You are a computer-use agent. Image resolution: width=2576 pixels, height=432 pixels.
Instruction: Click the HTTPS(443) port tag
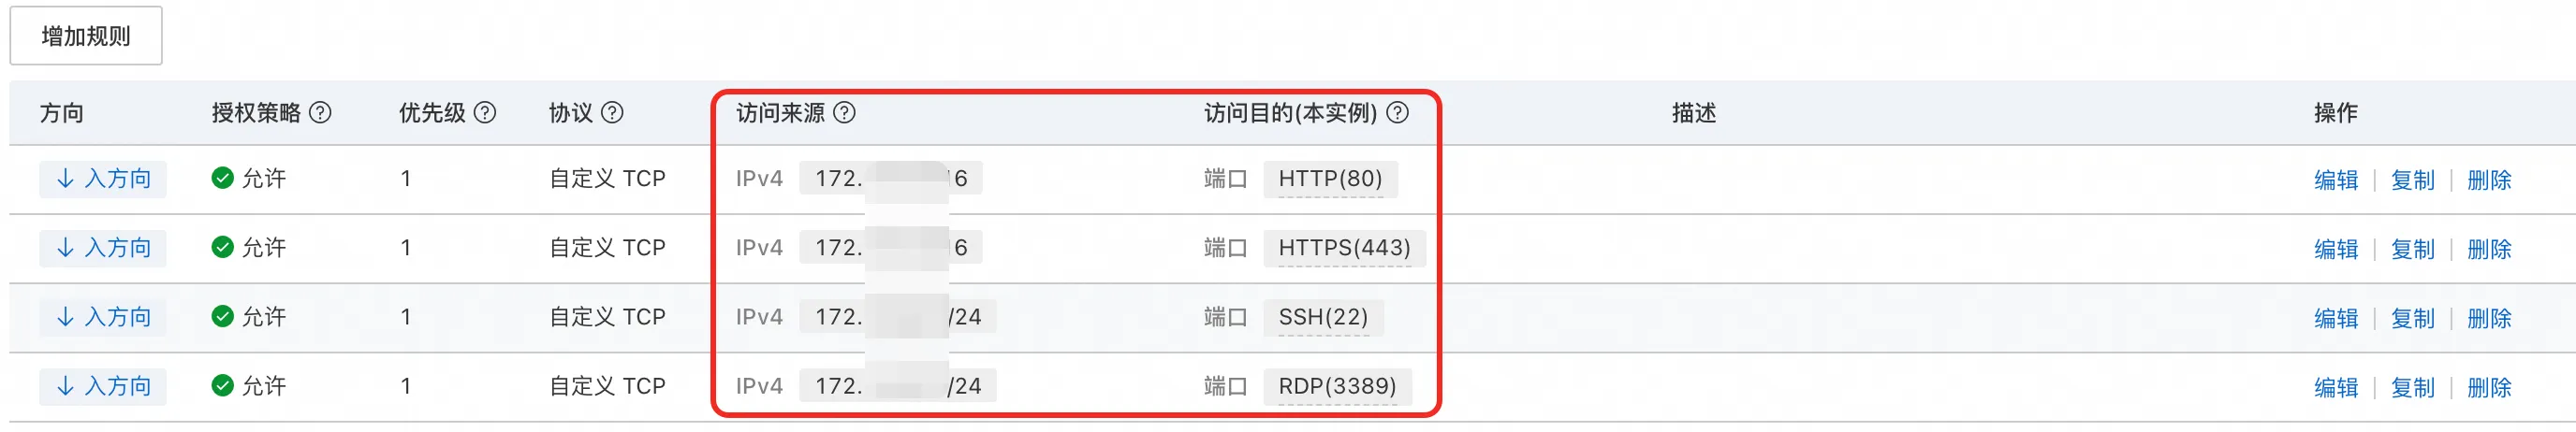[1344, 248]
